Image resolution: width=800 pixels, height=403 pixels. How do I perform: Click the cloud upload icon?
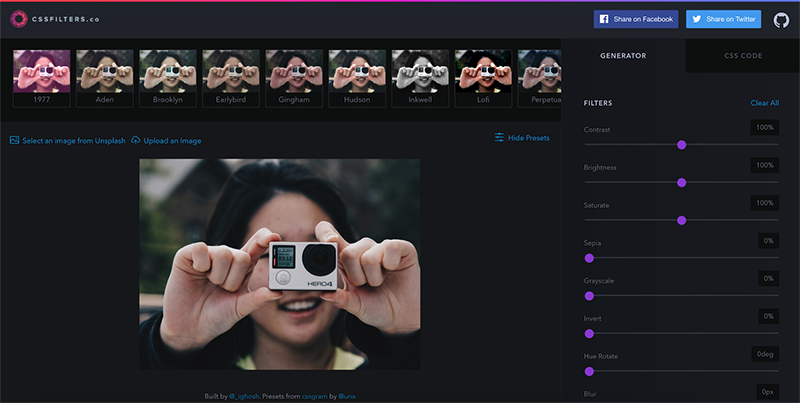(135, 140)
